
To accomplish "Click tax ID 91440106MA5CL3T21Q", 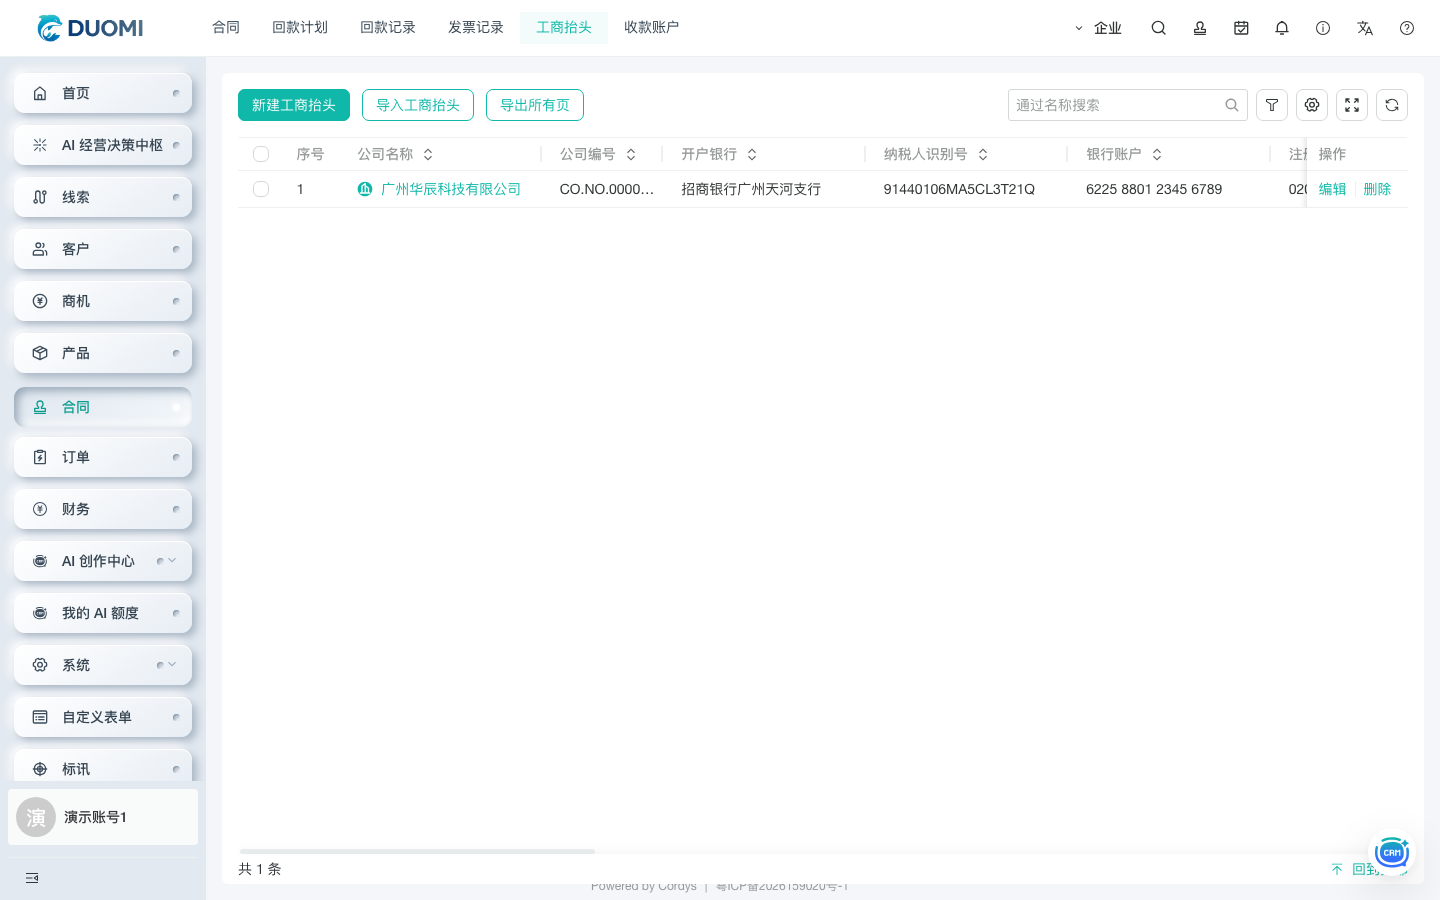I will tap(959, 189).
